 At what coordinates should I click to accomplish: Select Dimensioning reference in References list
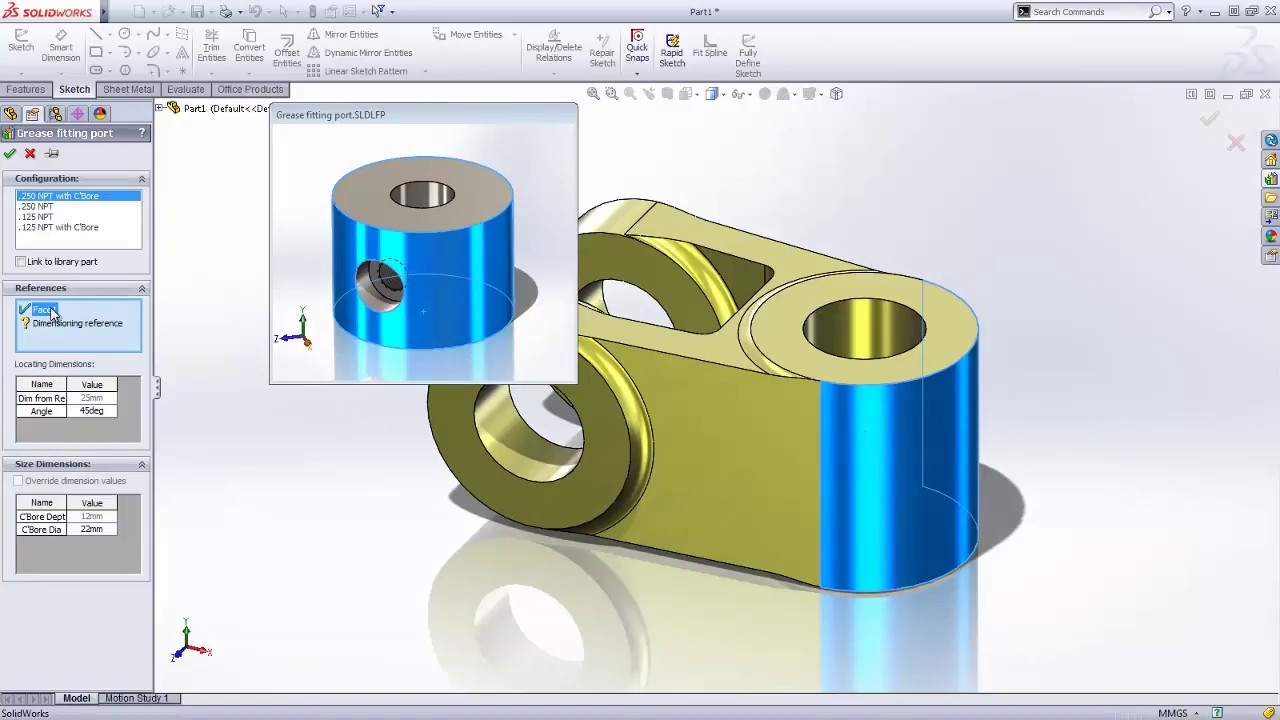pyautogui.click(x=77, y=323)
